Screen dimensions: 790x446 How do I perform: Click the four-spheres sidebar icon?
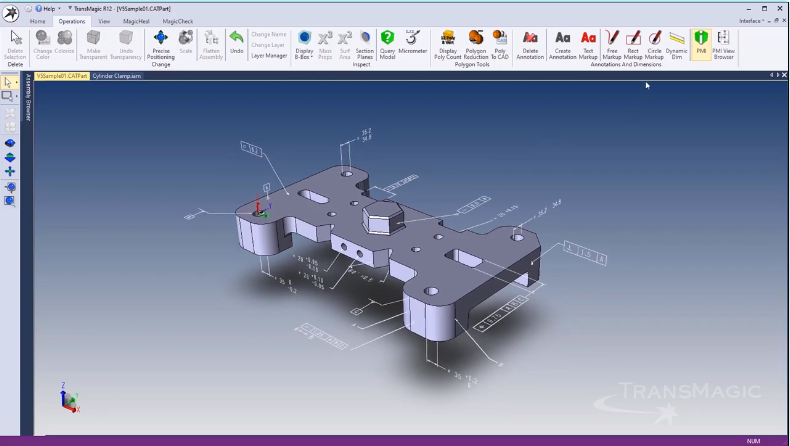click(10, 127)
